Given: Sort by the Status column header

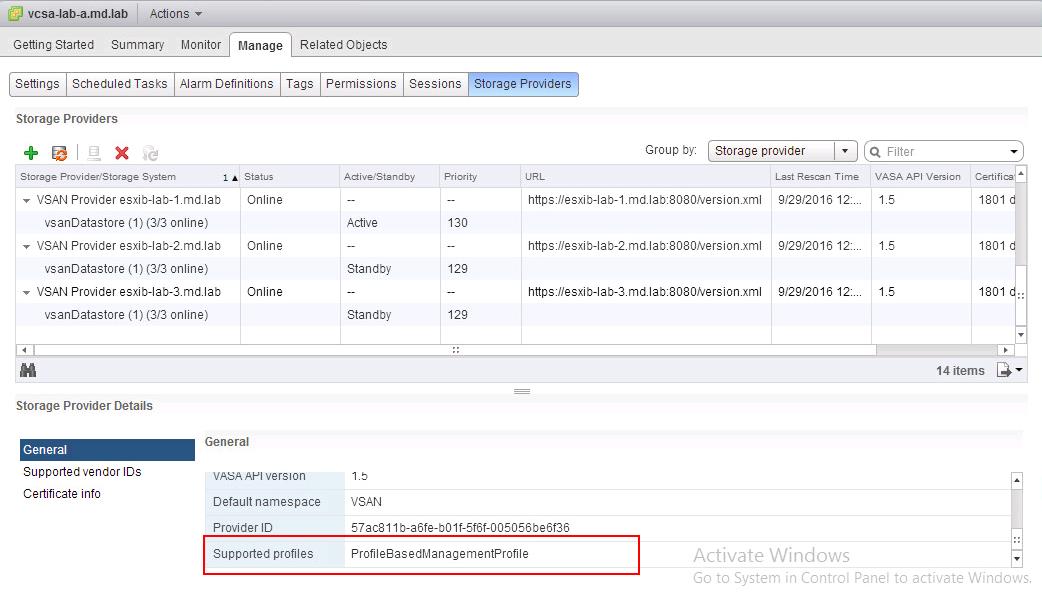Looking at the screenshot, I should (x=288, y=177).
